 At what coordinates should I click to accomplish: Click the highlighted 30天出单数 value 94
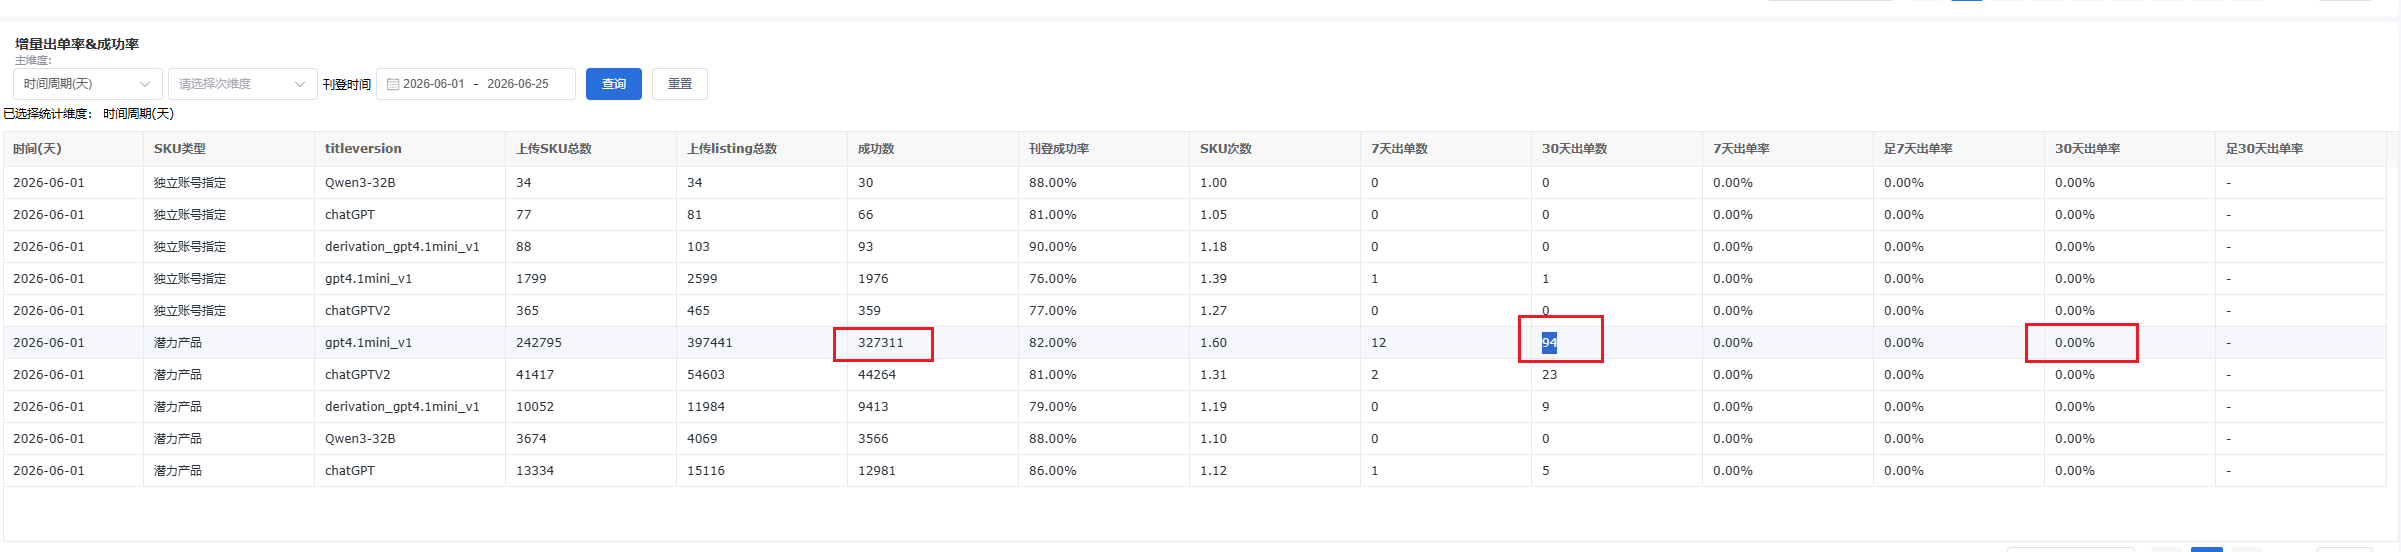tap(1549, 343)
